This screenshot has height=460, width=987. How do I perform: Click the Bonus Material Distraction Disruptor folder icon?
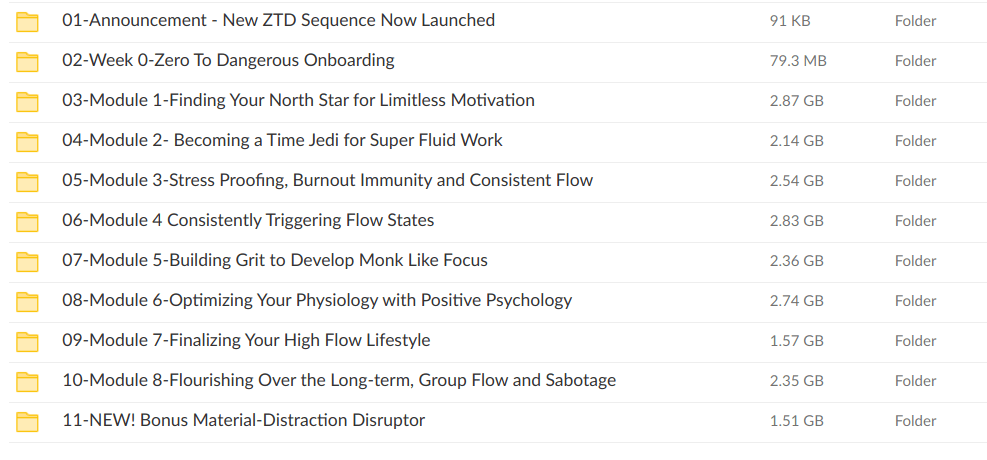point(27,422)
